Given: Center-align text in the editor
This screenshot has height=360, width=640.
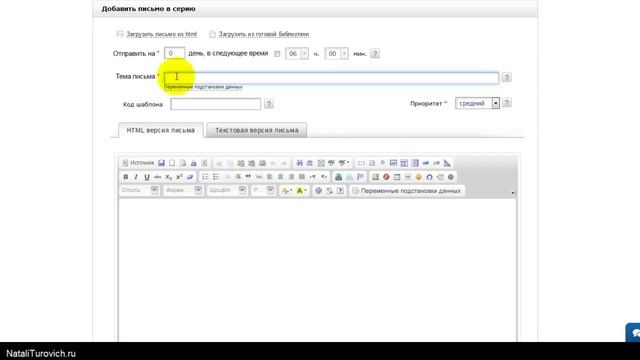Looking at the screenshot, I should 280,177.
